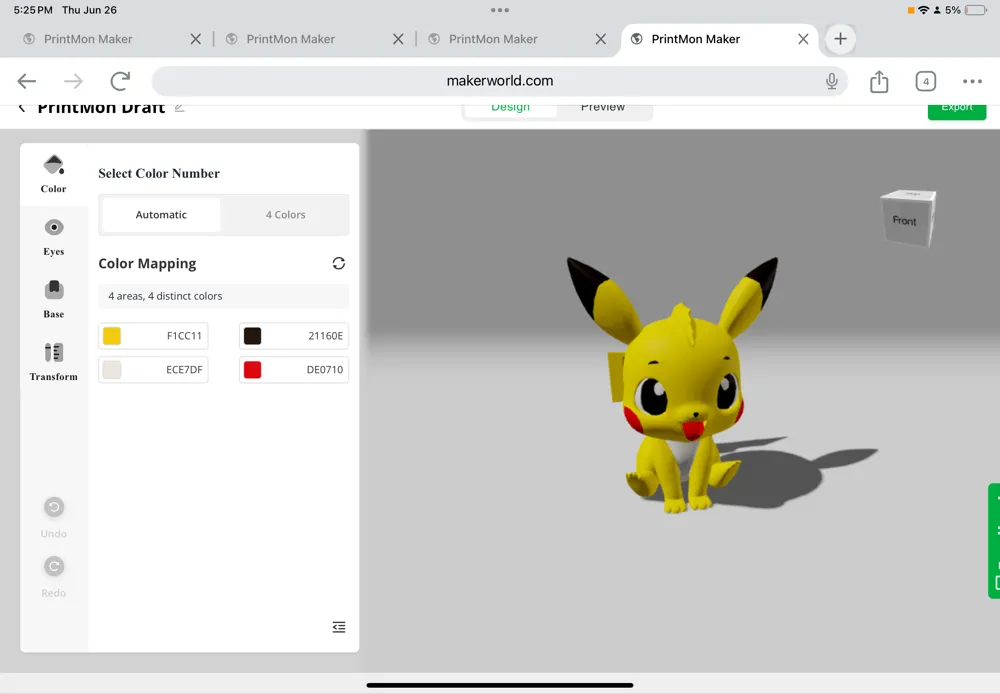This screenshot has width=1000, height=694.
Task: Switch to the Design tab
Action: tap(510, 108)
